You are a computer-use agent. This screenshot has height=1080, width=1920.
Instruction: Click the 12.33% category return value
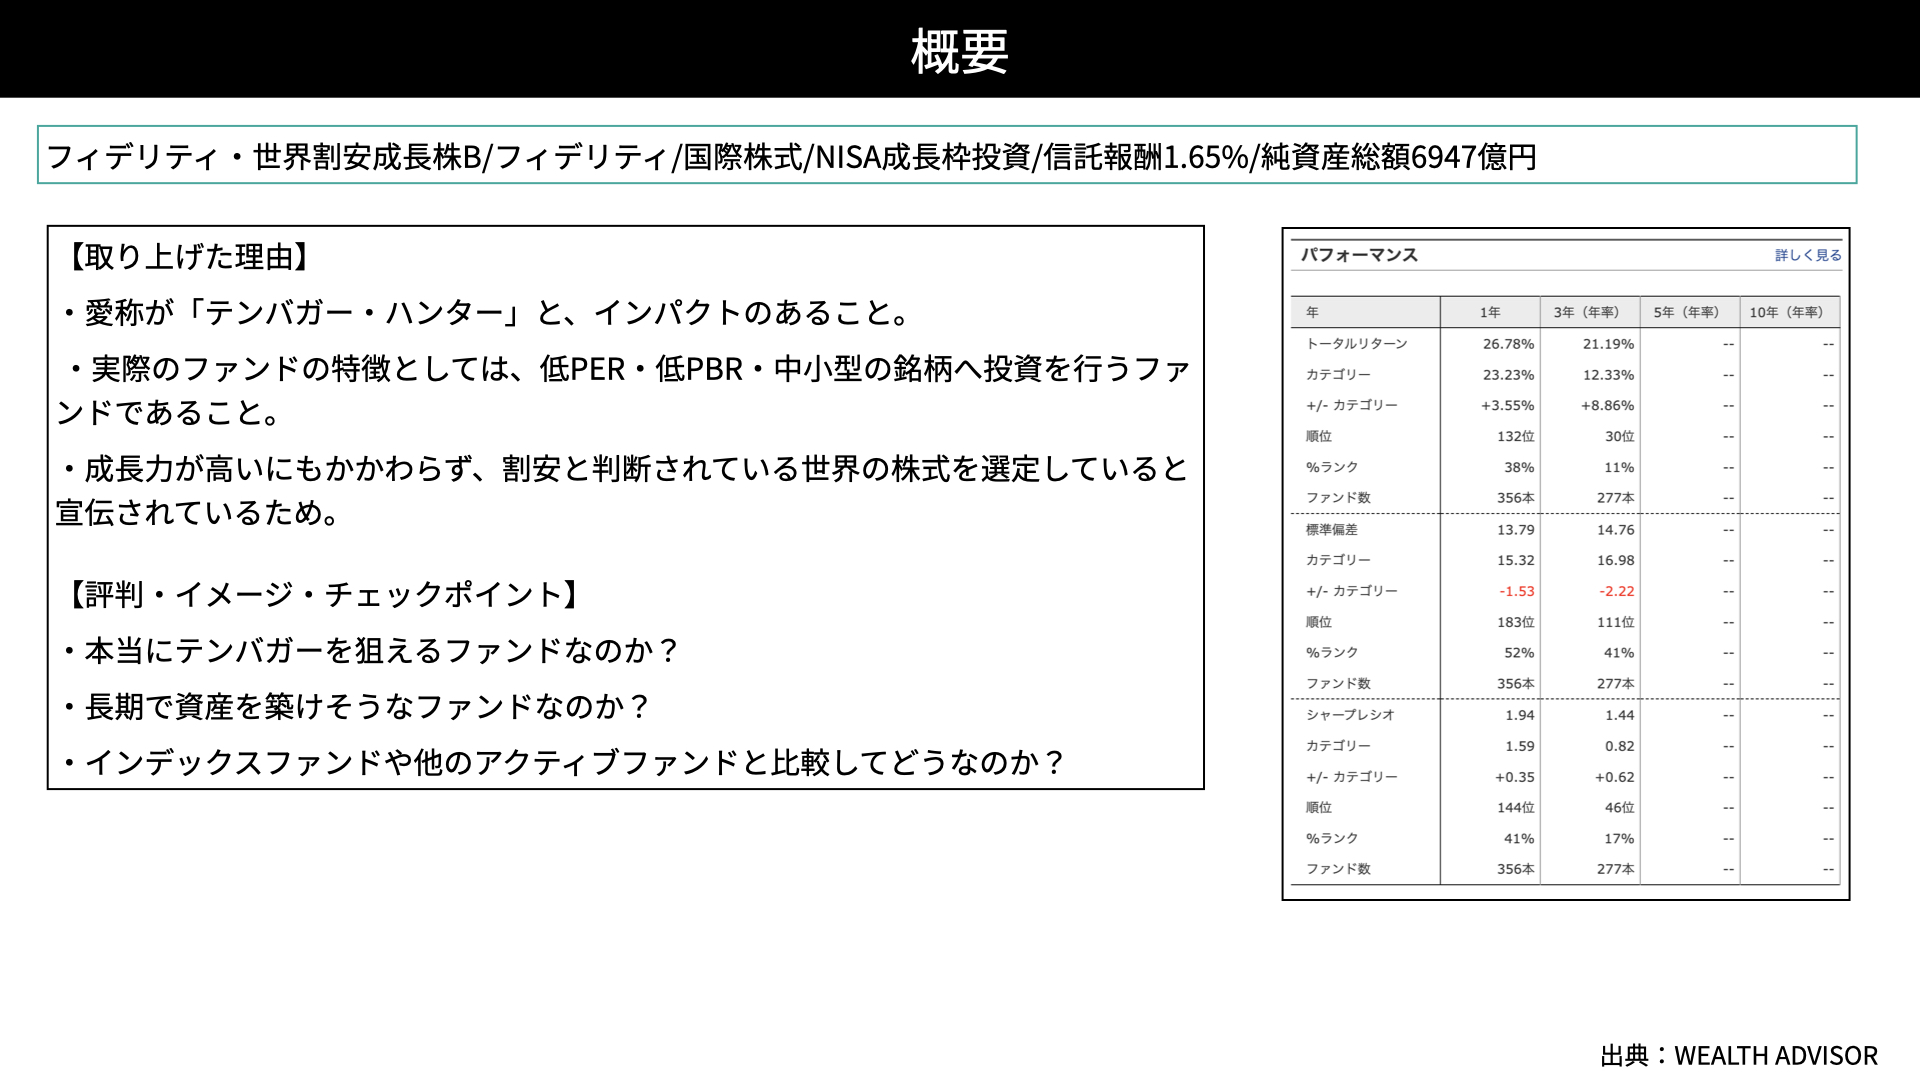pyautogui.click(x=1608, y=375)
